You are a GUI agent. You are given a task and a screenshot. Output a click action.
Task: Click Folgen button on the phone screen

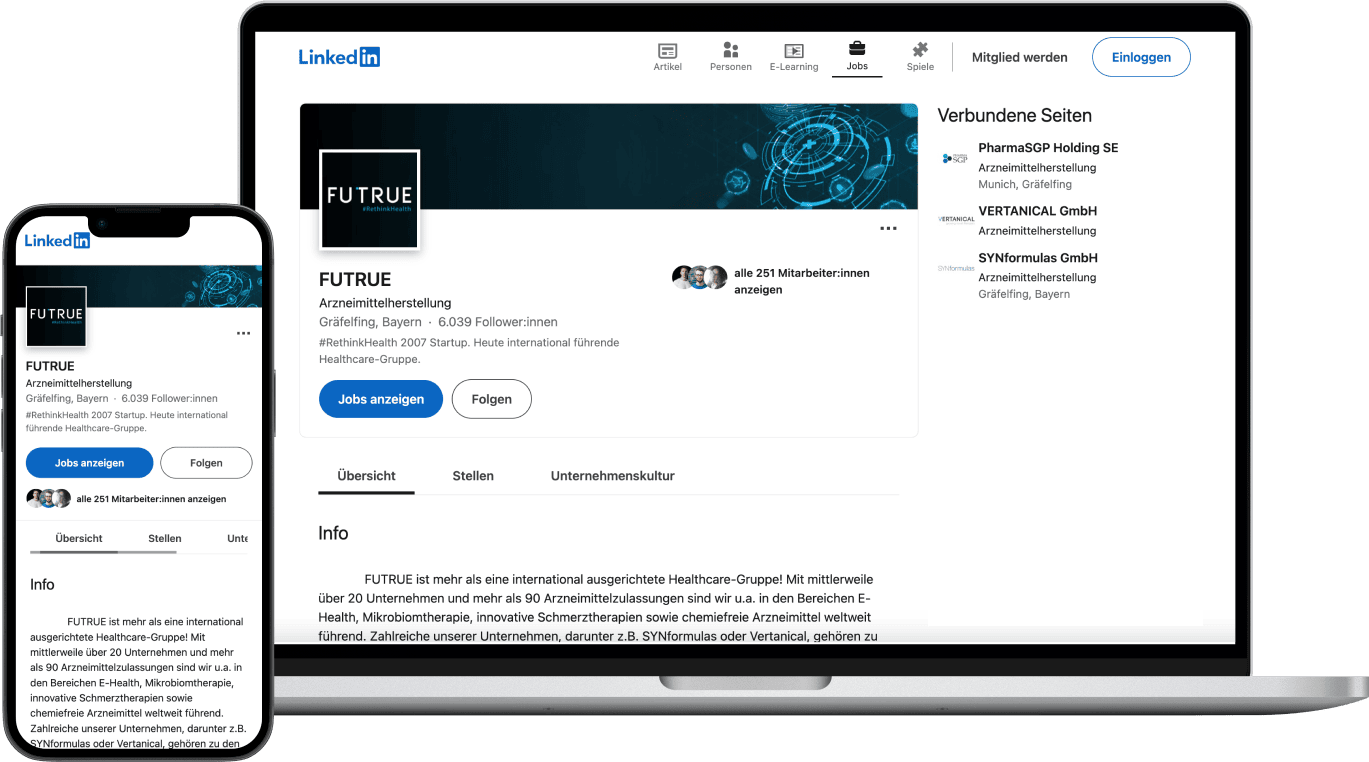[x=207, y=463]
